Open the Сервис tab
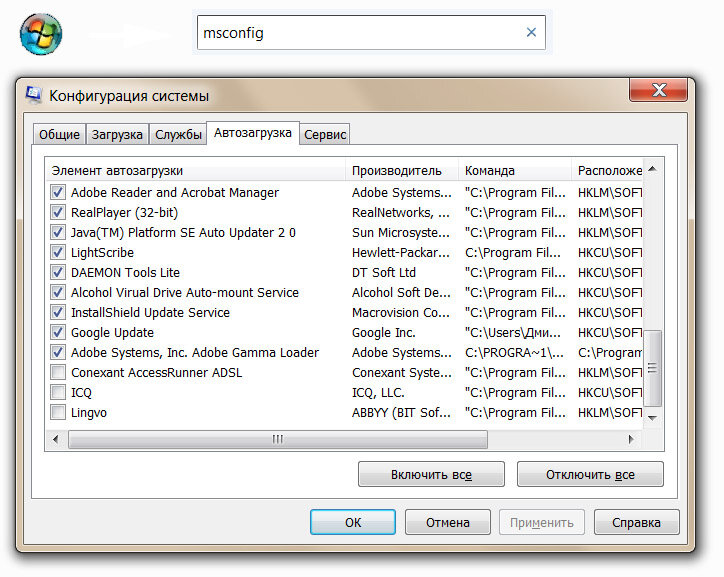 pyautogui.click(x=325, y=134)
